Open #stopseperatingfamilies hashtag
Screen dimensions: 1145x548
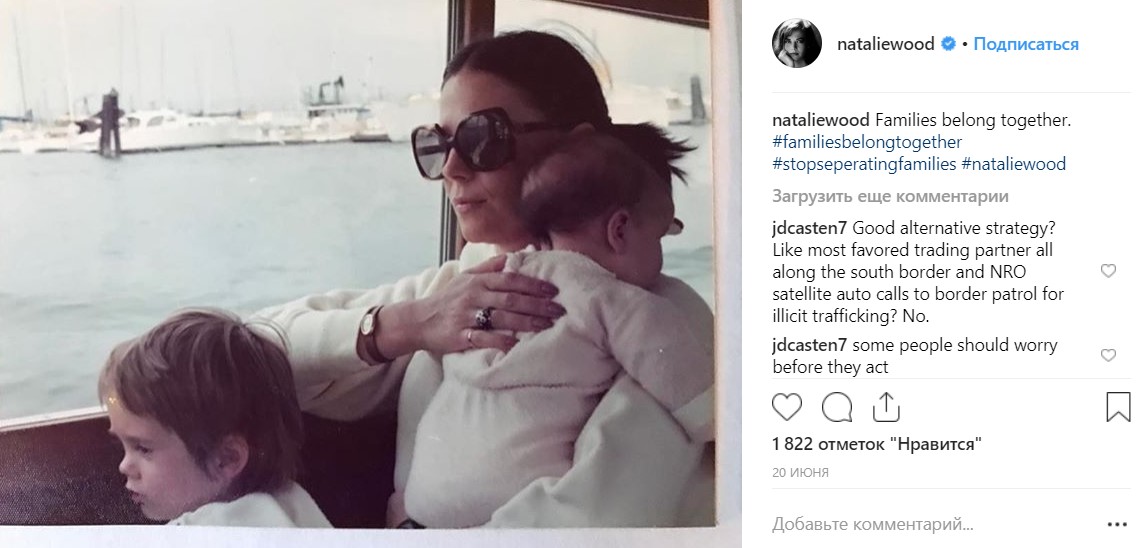click(x=864, y=164)
